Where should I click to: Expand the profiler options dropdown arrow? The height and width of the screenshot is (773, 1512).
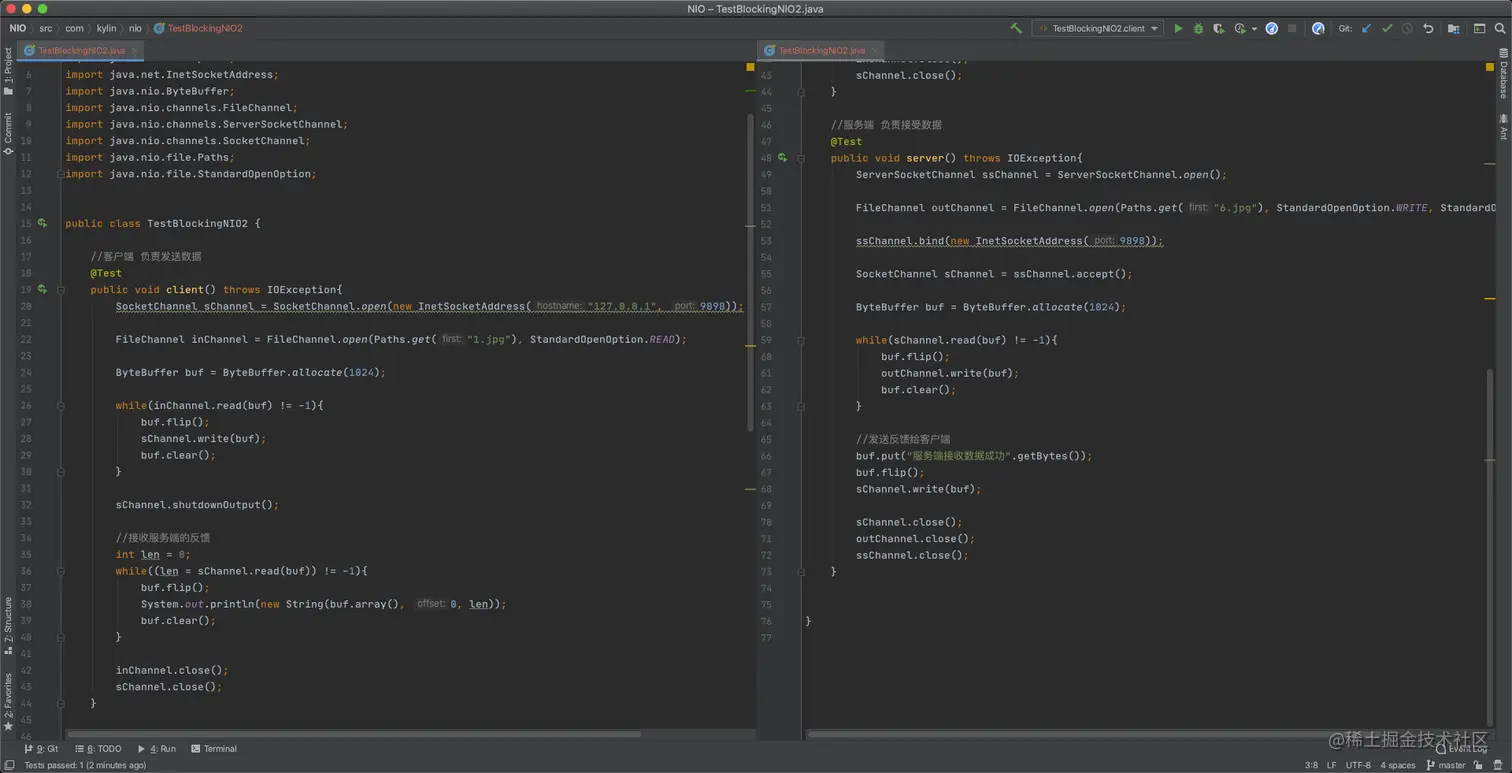click(x=1254, y=29)
